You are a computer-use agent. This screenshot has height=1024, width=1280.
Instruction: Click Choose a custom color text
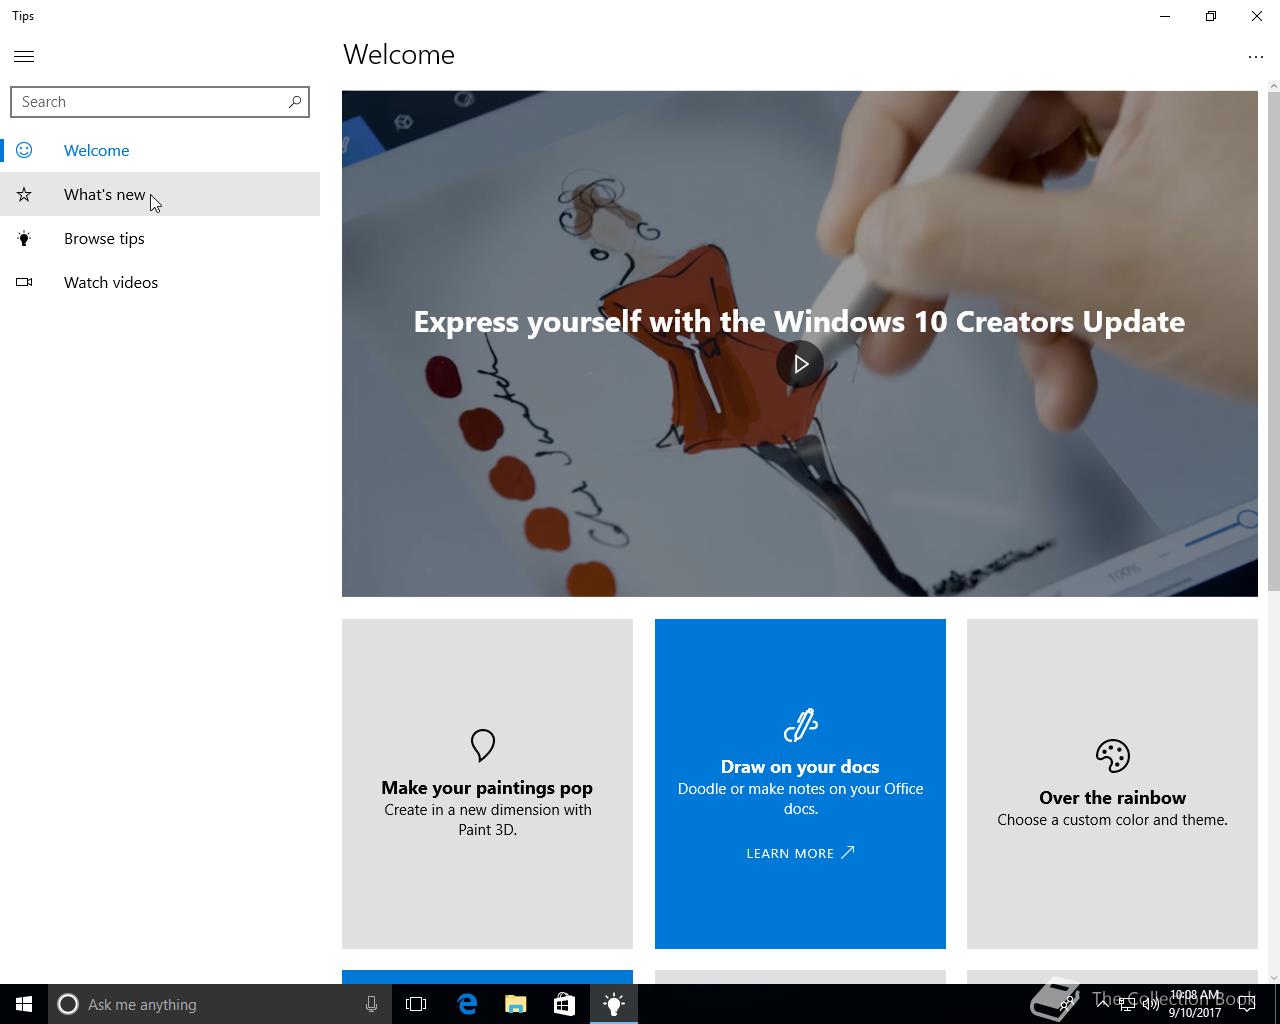point(1112,819)
